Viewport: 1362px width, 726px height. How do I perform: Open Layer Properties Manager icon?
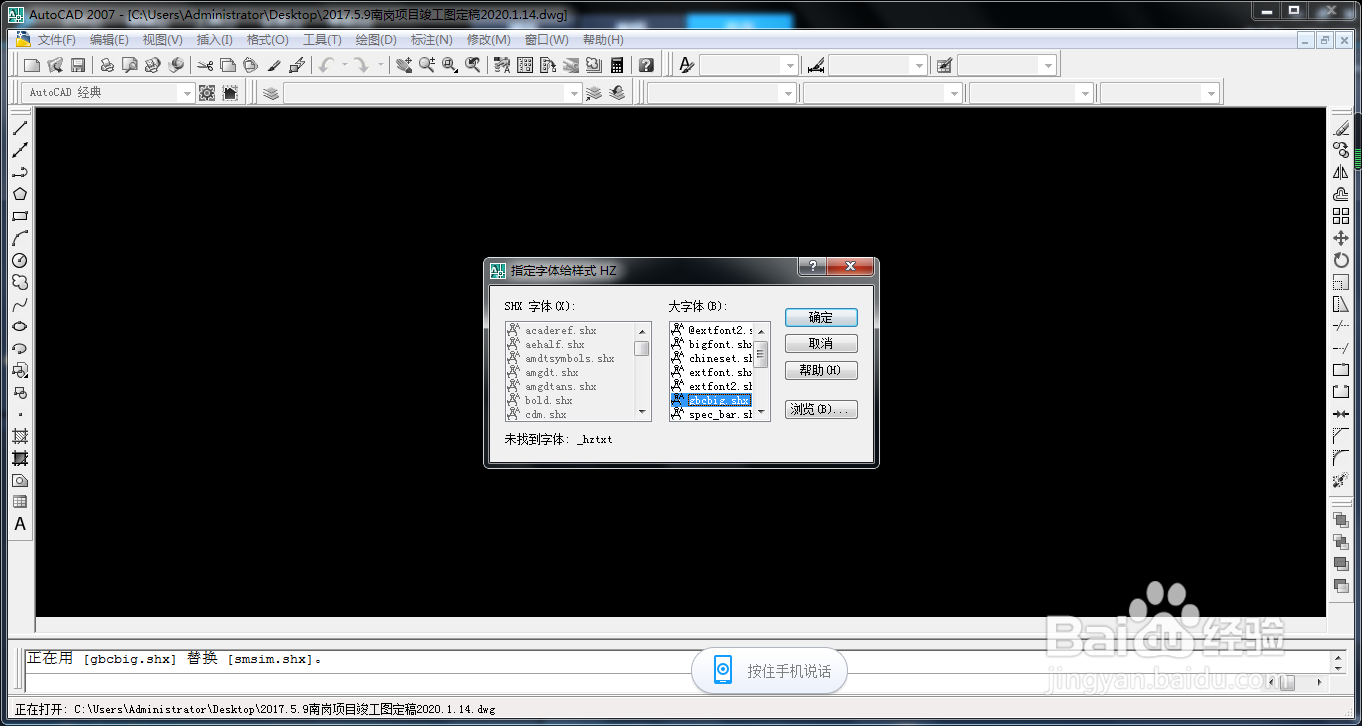click(271, 93)
